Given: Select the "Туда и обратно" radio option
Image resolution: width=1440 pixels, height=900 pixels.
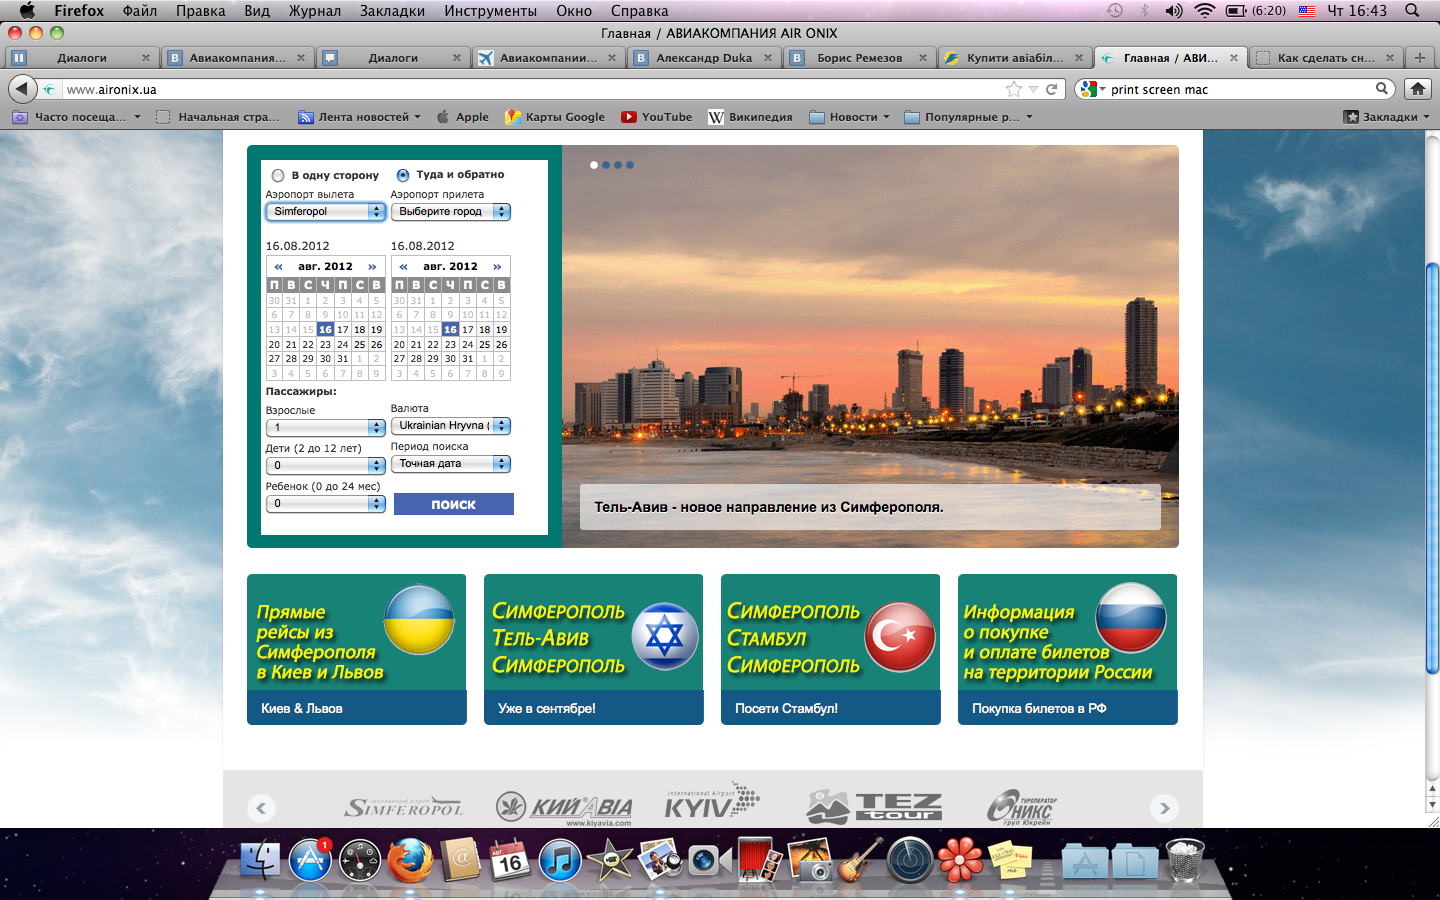Looking at the screenshot, I should [403, 175].
